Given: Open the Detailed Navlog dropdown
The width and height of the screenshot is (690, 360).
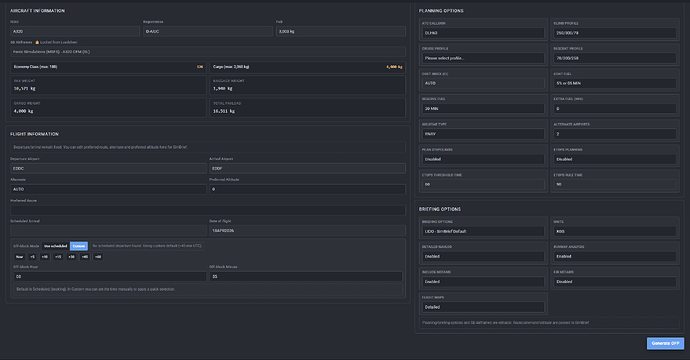Looking at the screenshot, I should click(483, 256).
